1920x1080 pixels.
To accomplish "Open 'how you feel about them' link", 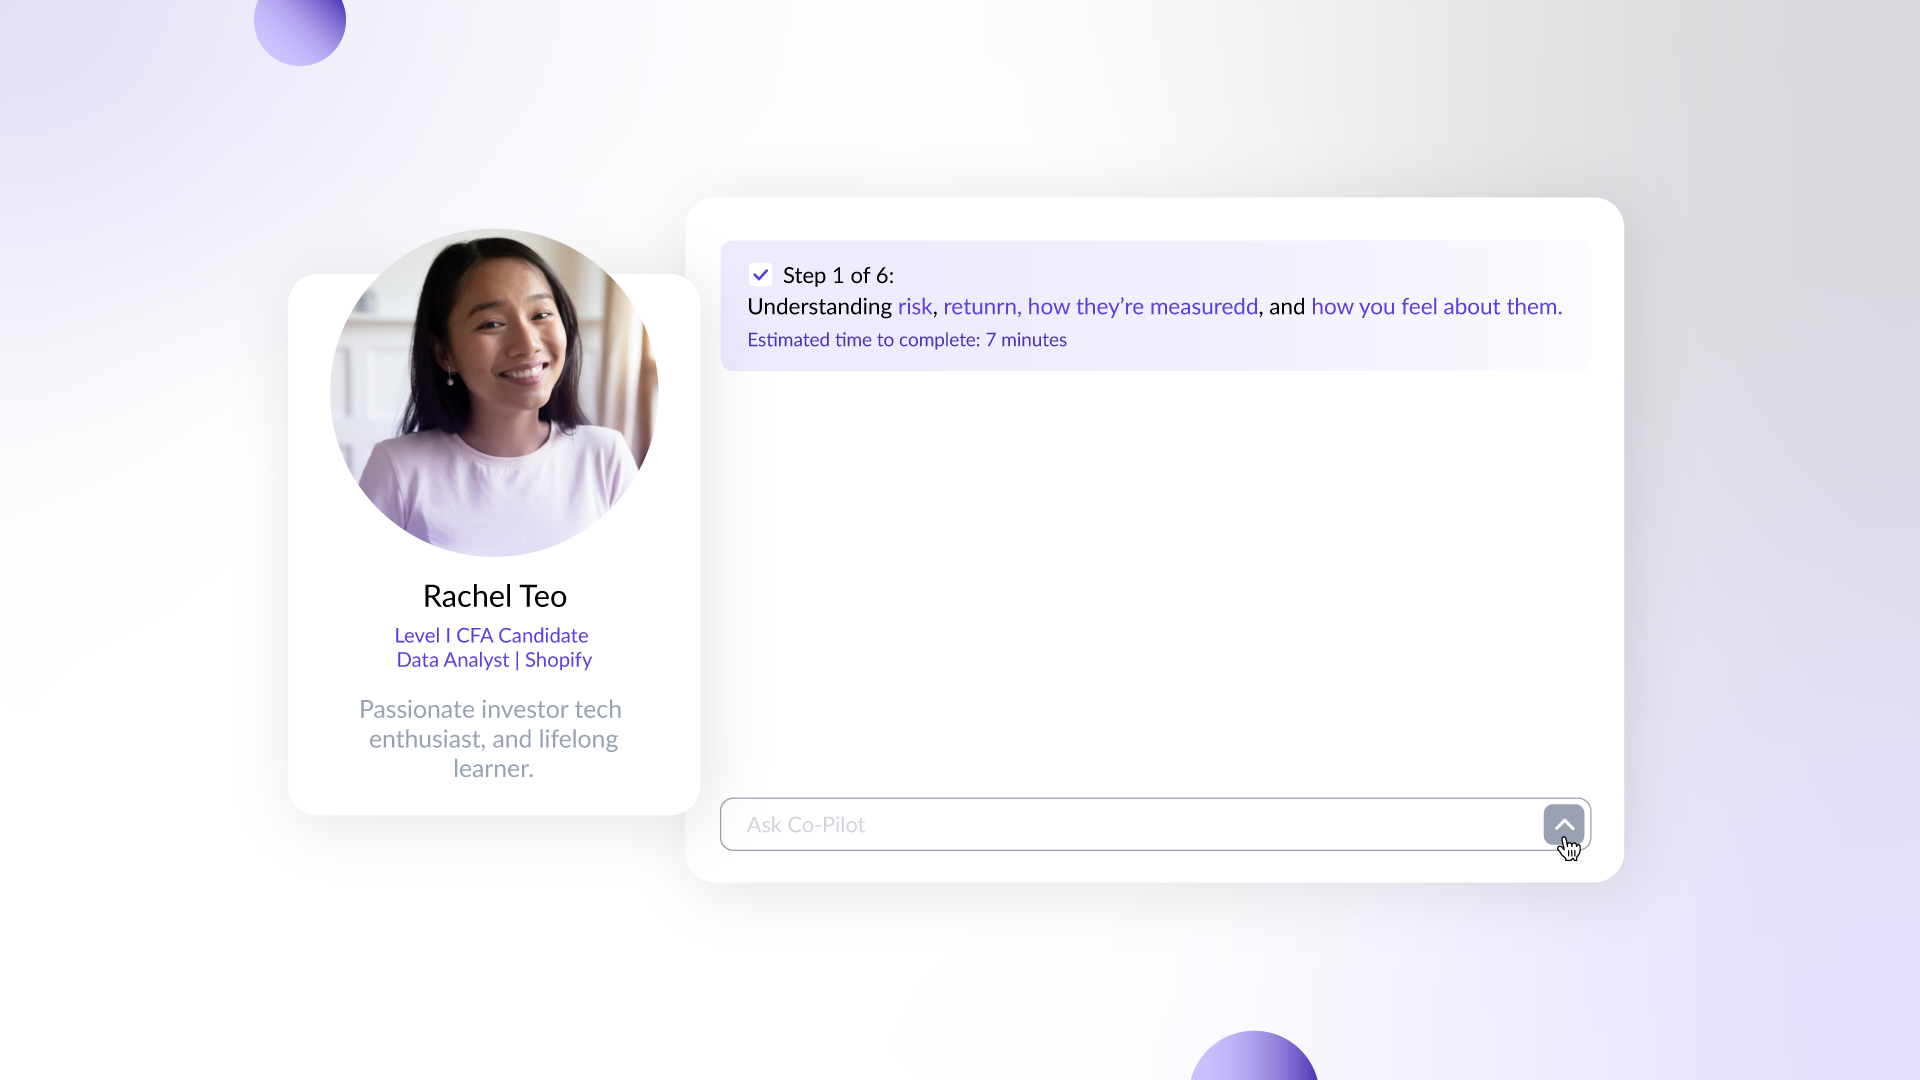I will (1435, 307).
